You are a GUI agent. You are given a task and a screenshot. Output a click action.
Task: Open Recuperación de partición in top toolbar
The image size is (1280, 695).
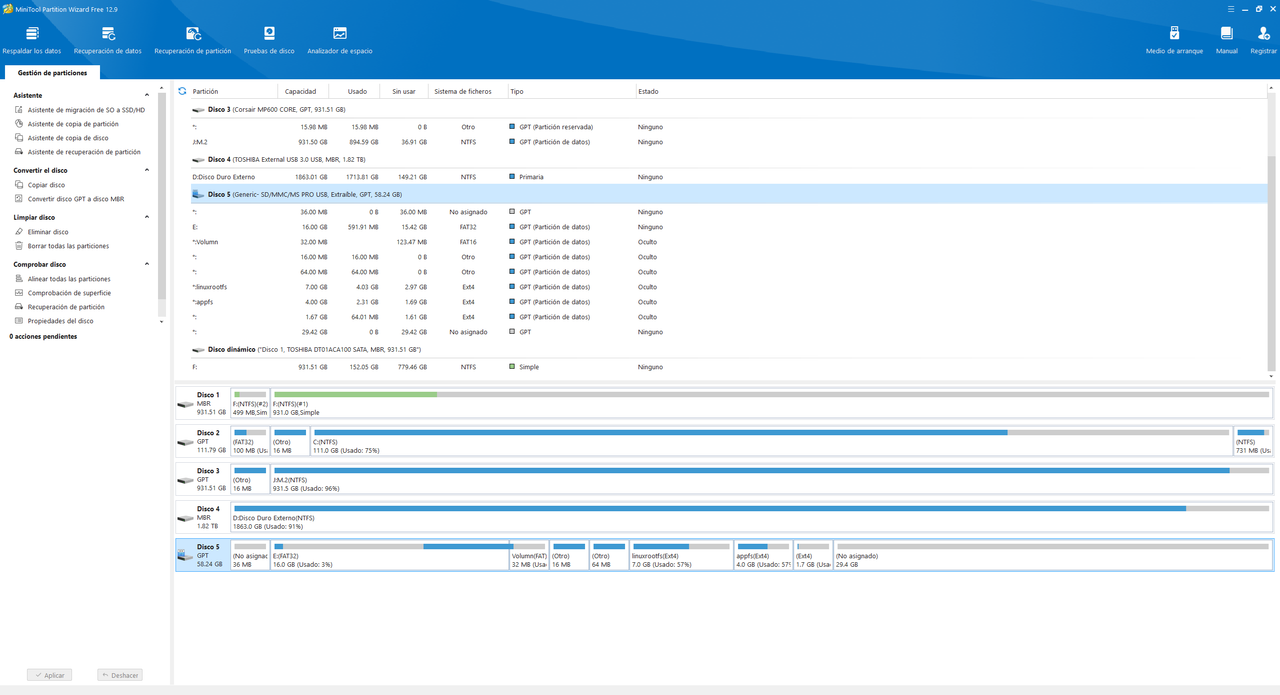point(193,40)
